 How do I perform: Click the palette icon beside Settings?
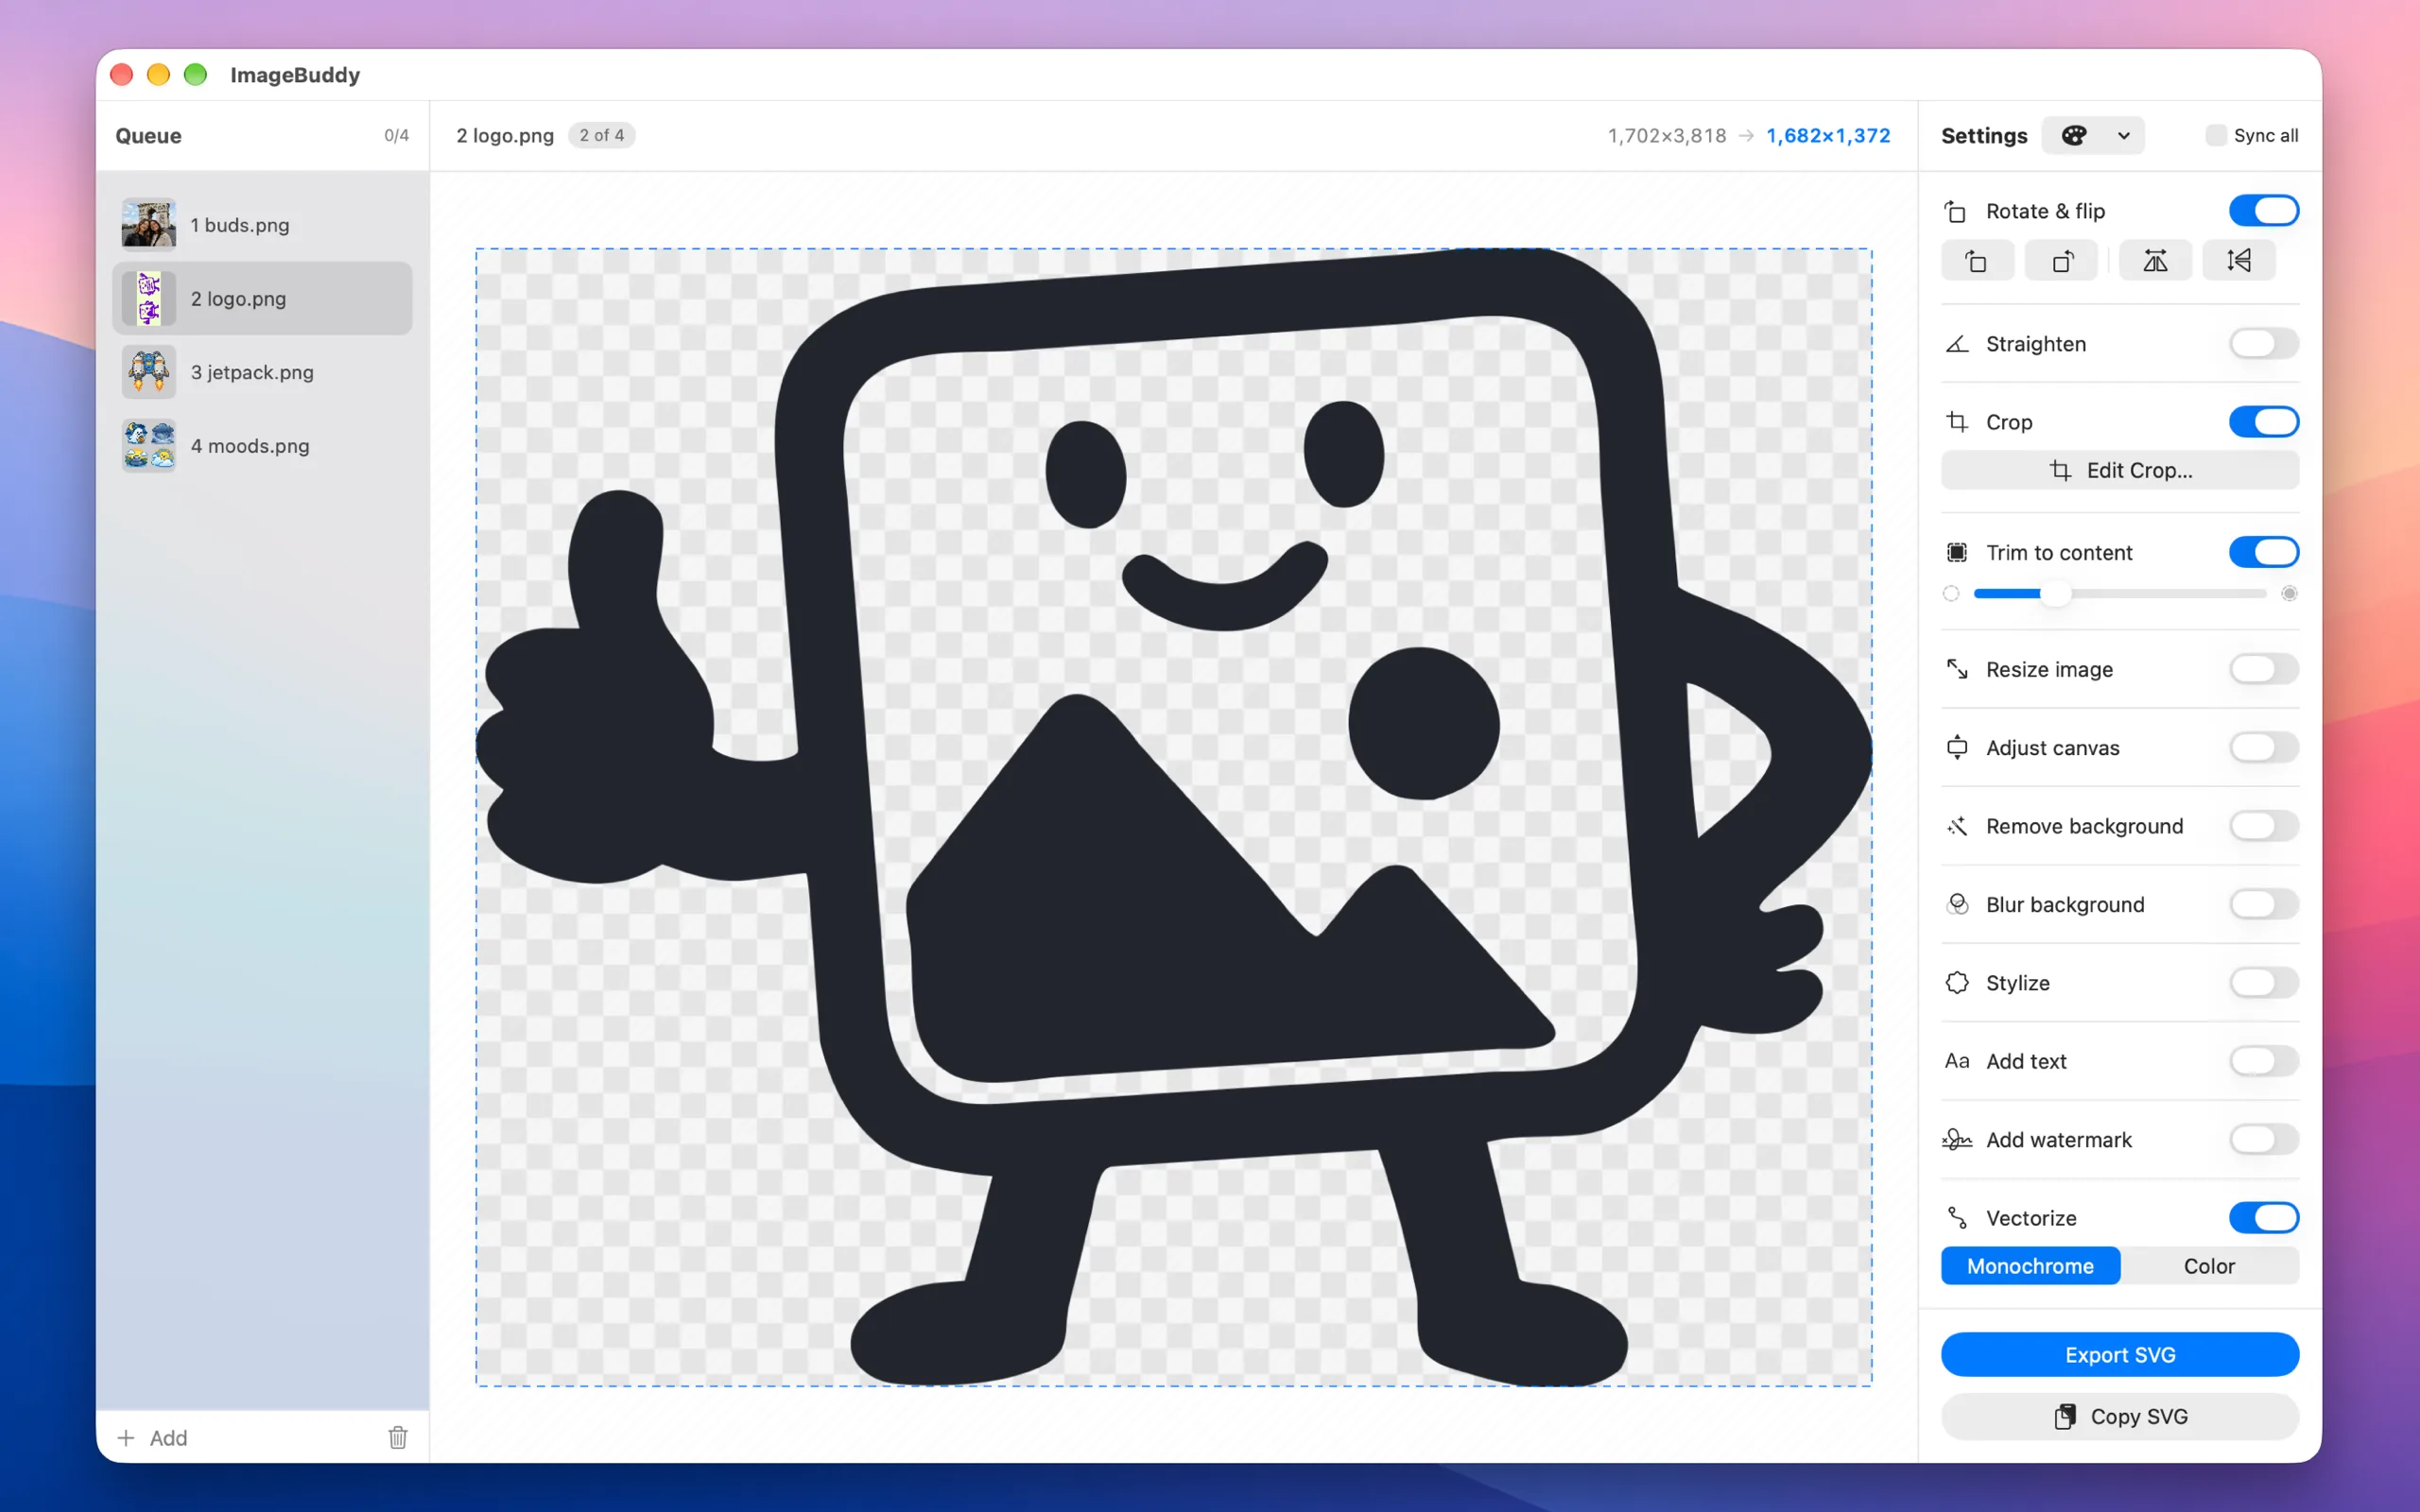(x=2074, y=135)
